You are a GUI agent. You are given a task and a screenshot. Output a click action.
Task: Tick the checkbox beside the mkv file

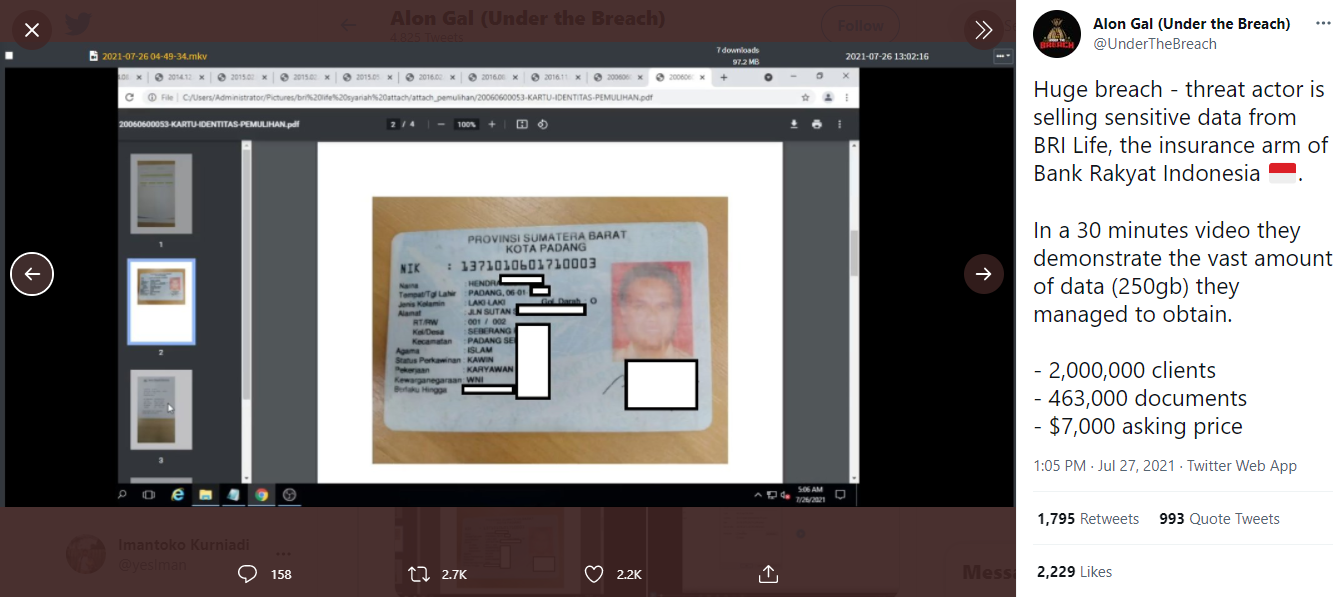click(x=9, y=56)
